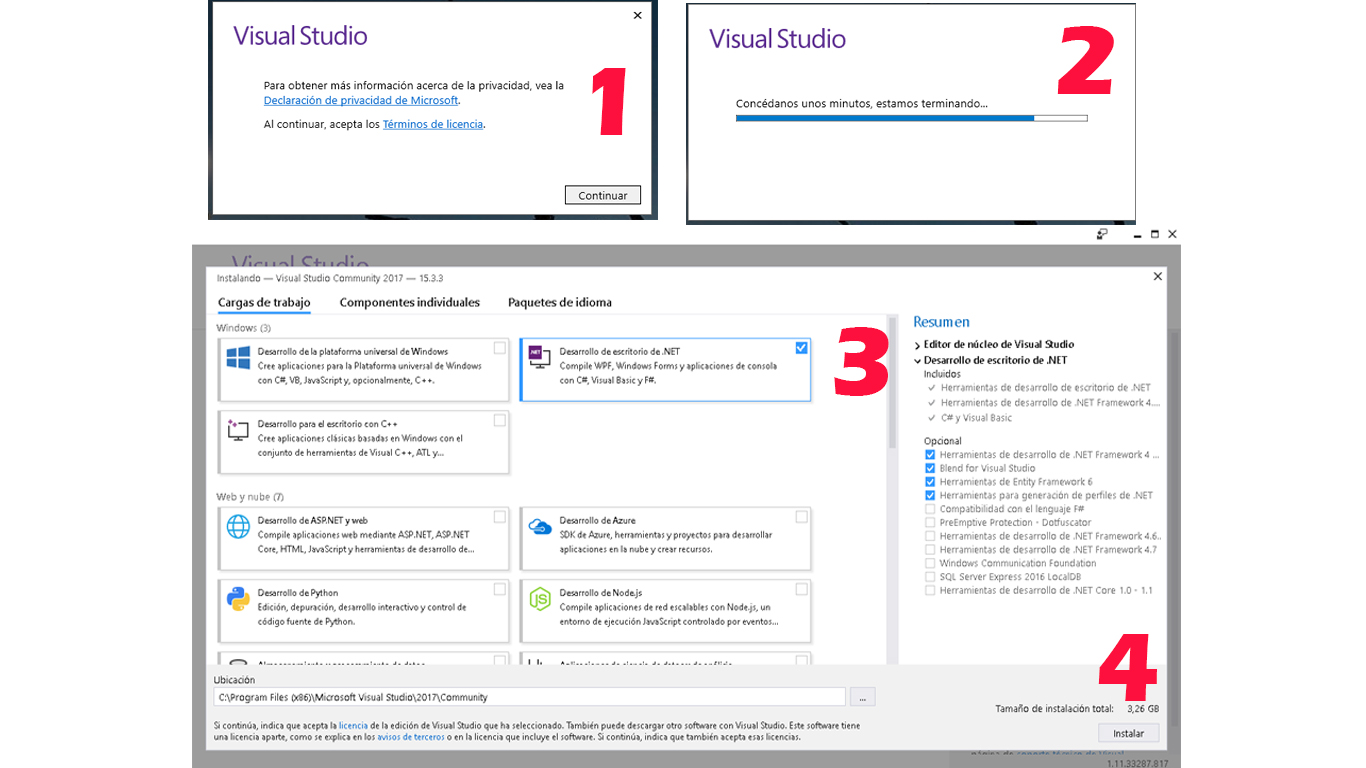Image resolution: width=1366 pixels, height=768 pixels.
Task: Check the Desarrollo de Node.js workload box
Action: [x=801, y=589]
